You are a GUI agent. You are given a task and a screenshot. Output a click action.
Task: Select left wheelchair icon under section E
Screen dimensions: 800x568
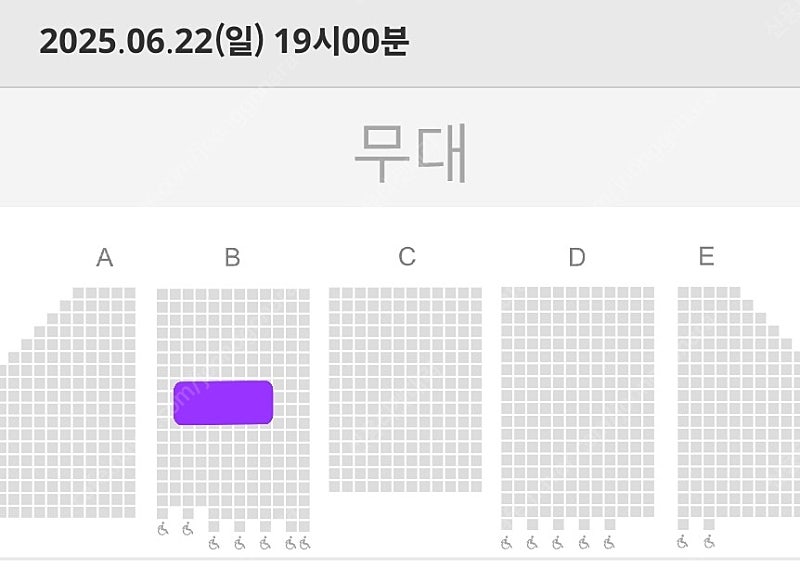click(x=683, y=541)
